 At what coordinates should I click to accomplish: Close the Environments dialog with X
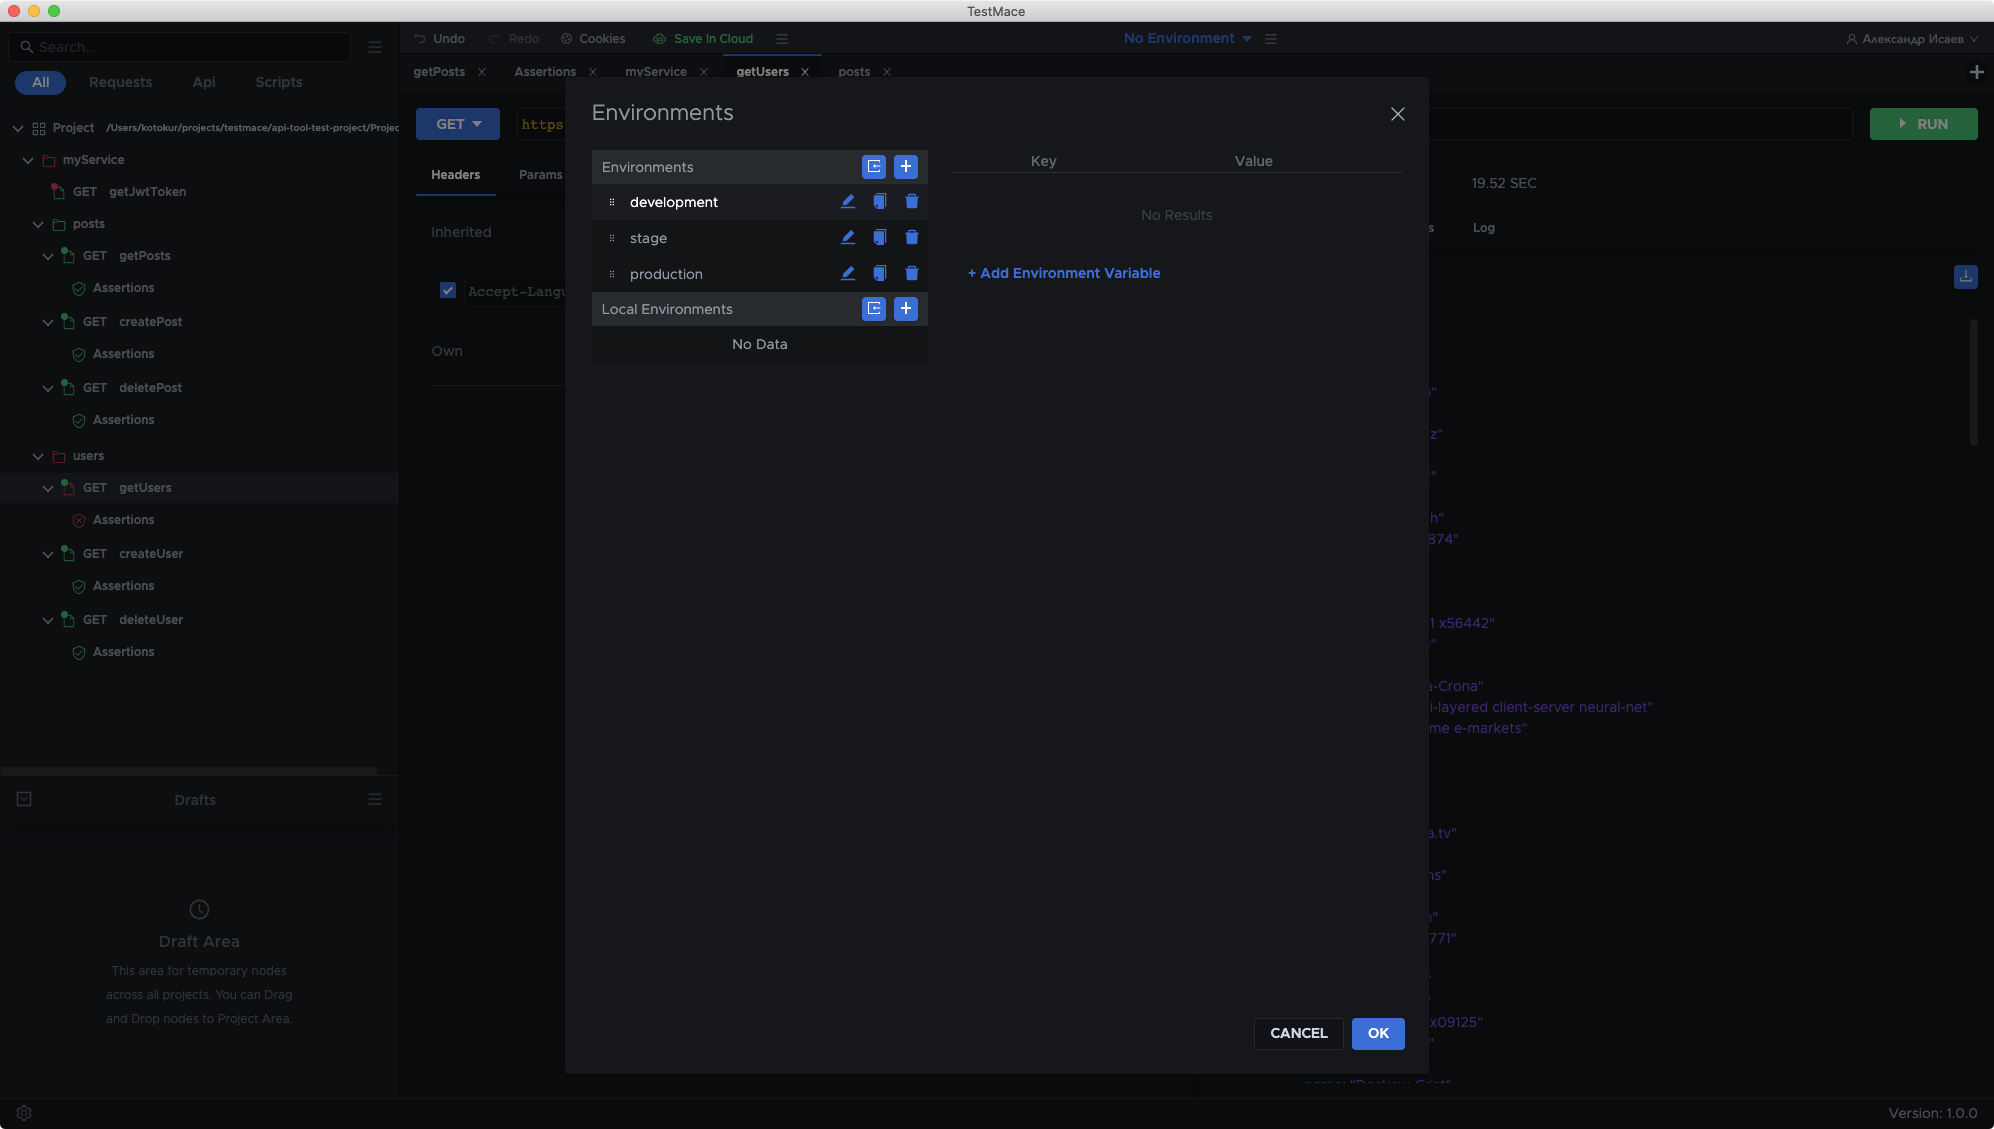click(1397, 114)
